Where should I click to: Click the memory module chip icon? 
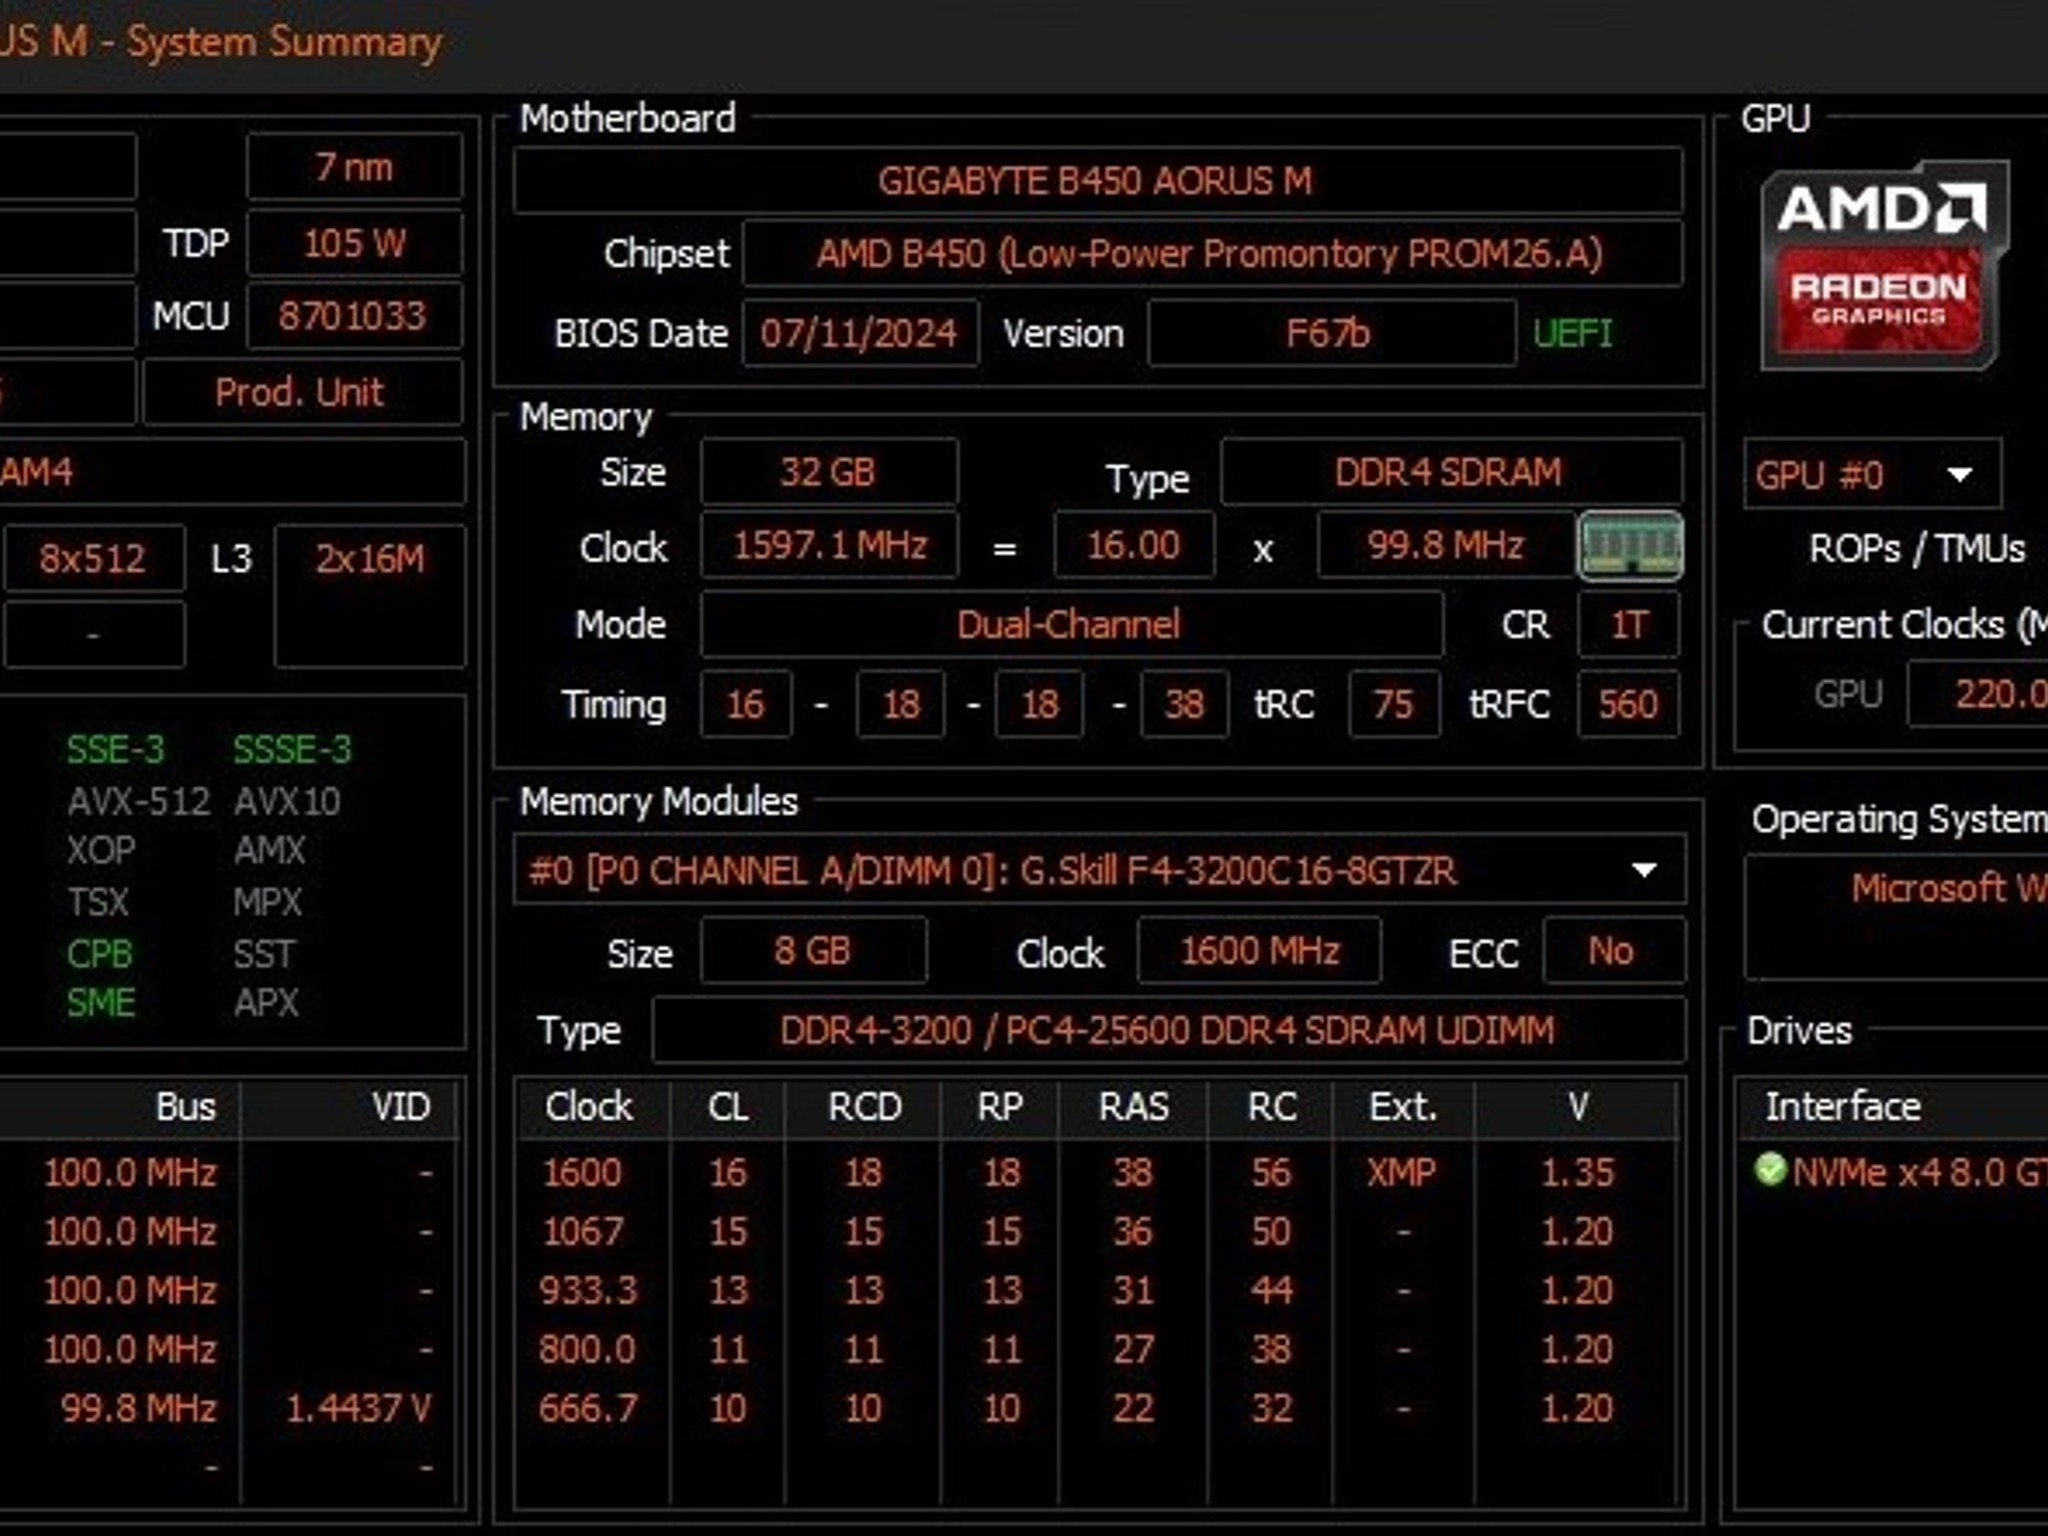click(1630, 545)
